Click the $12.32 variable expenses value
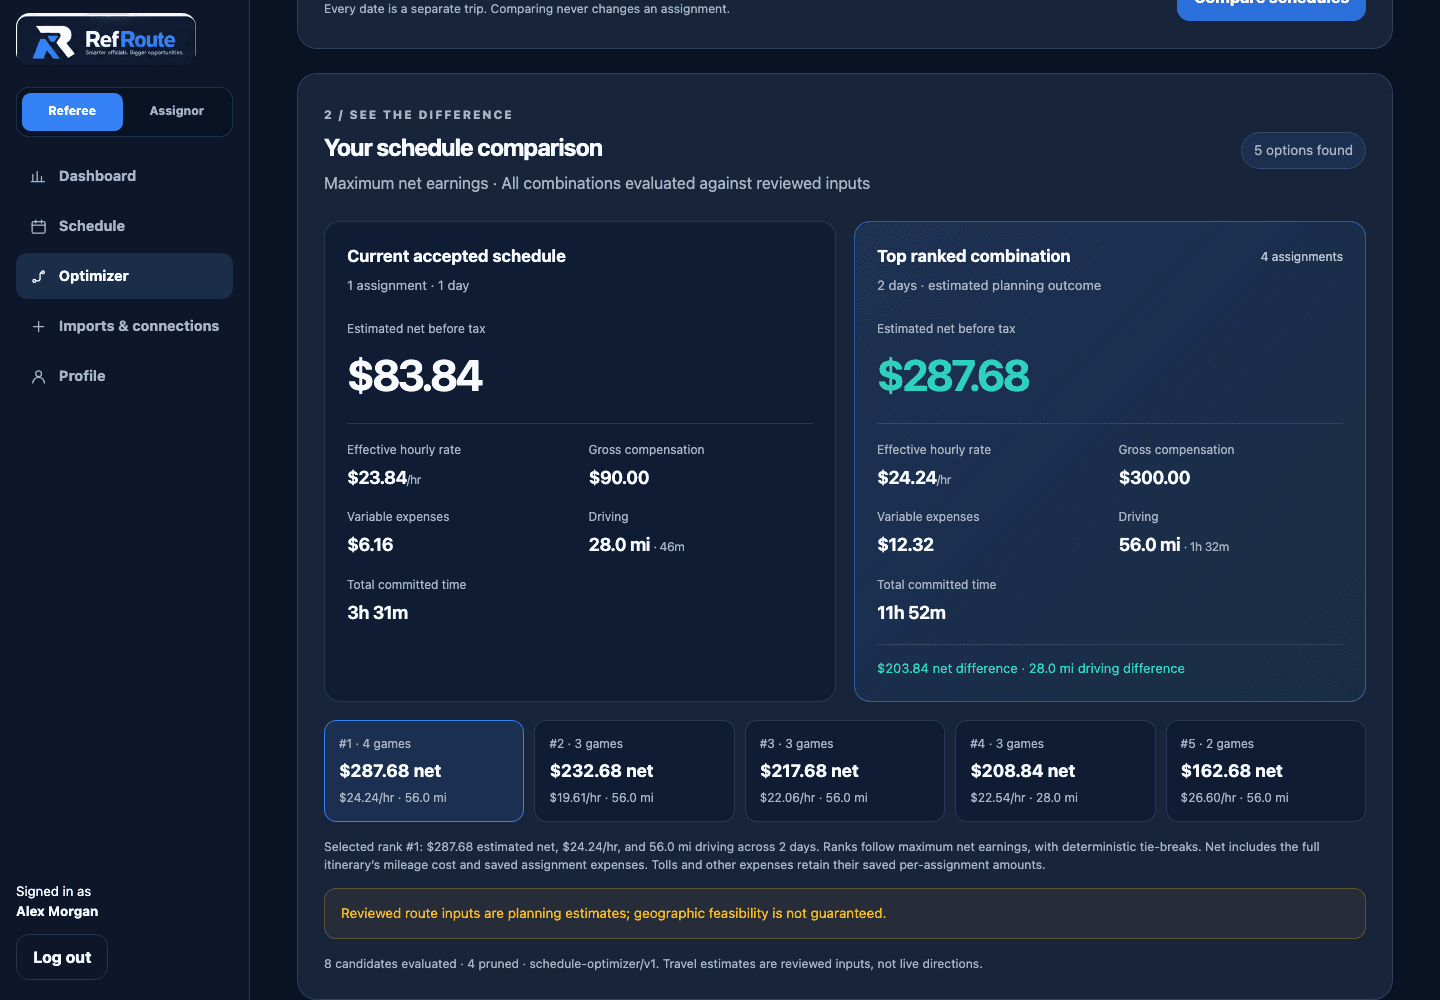Viewport: 1440px width, 1000px height. 905,545
